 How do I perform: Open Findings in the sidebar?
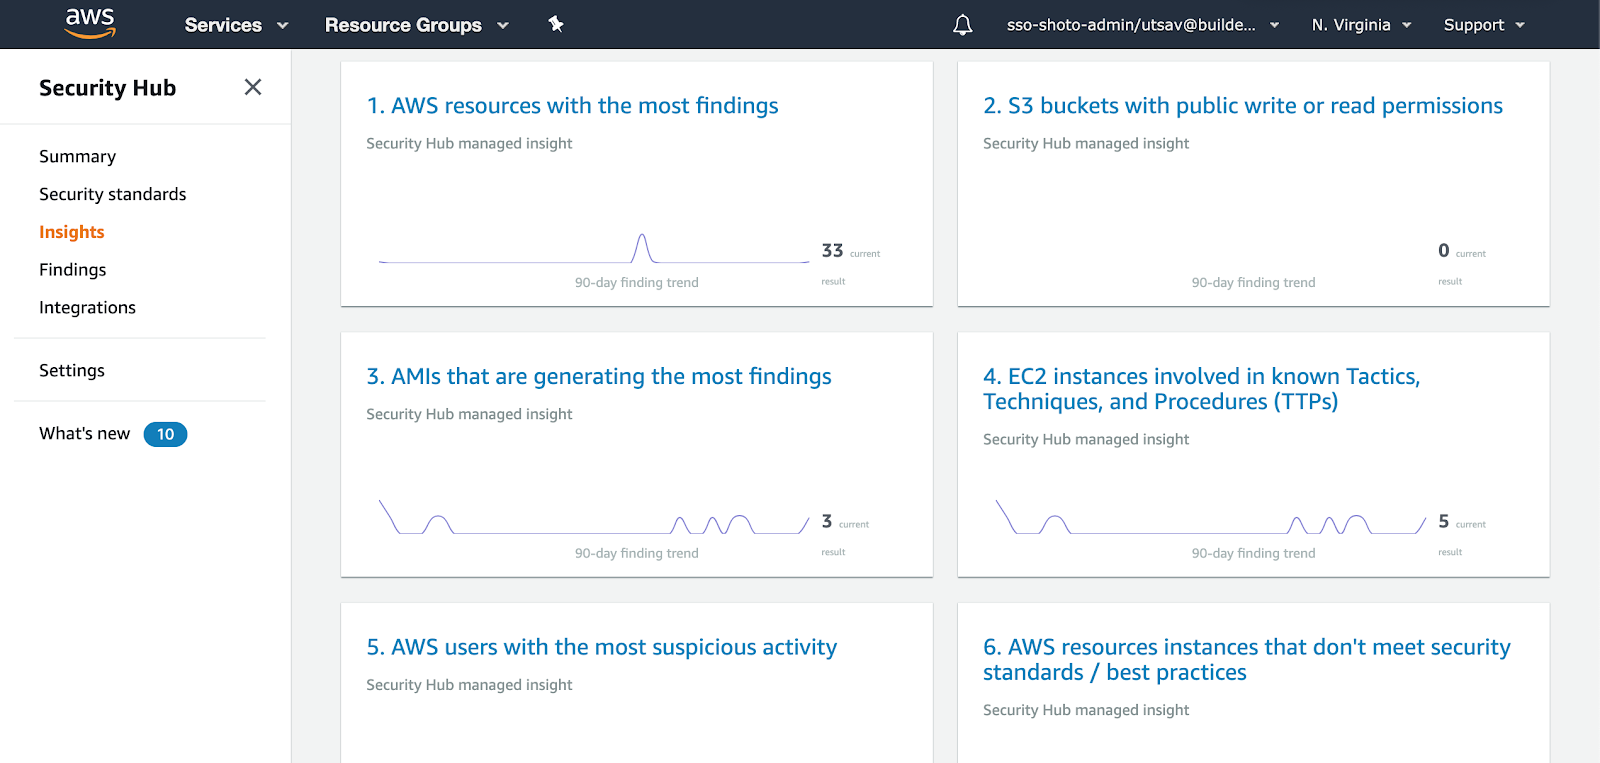coord(72,270)
